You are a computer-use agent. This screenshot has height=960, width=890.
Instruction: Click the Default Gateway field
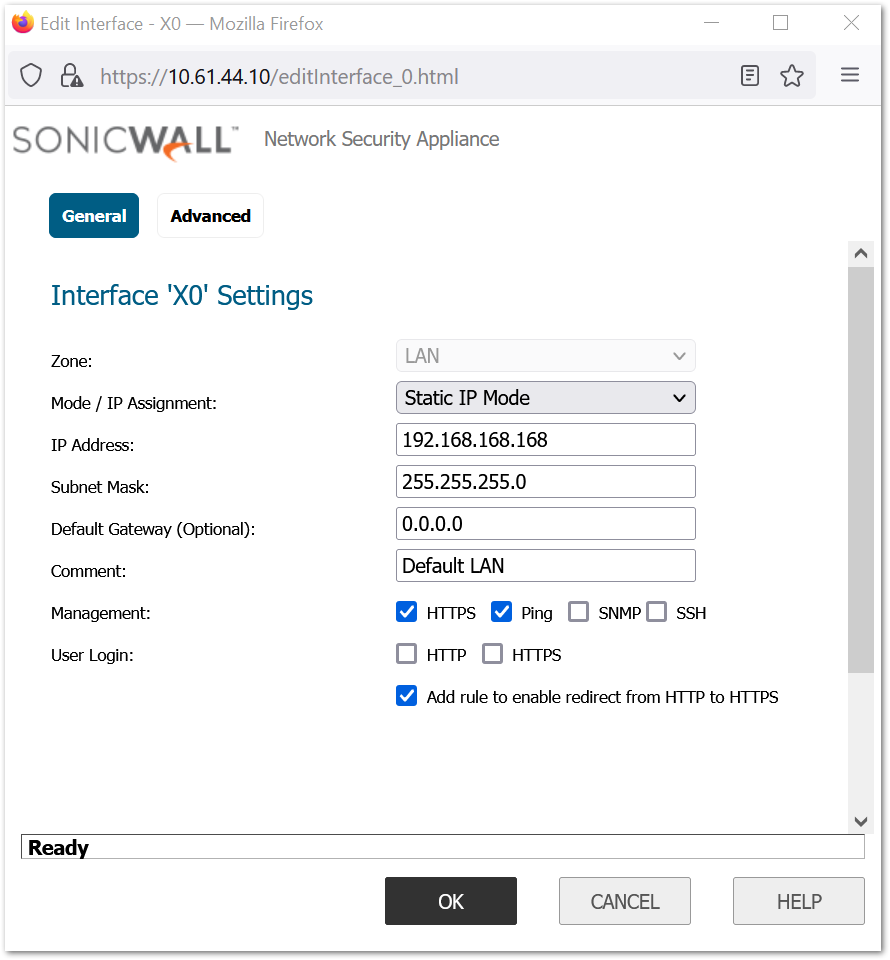pos(545,523)
